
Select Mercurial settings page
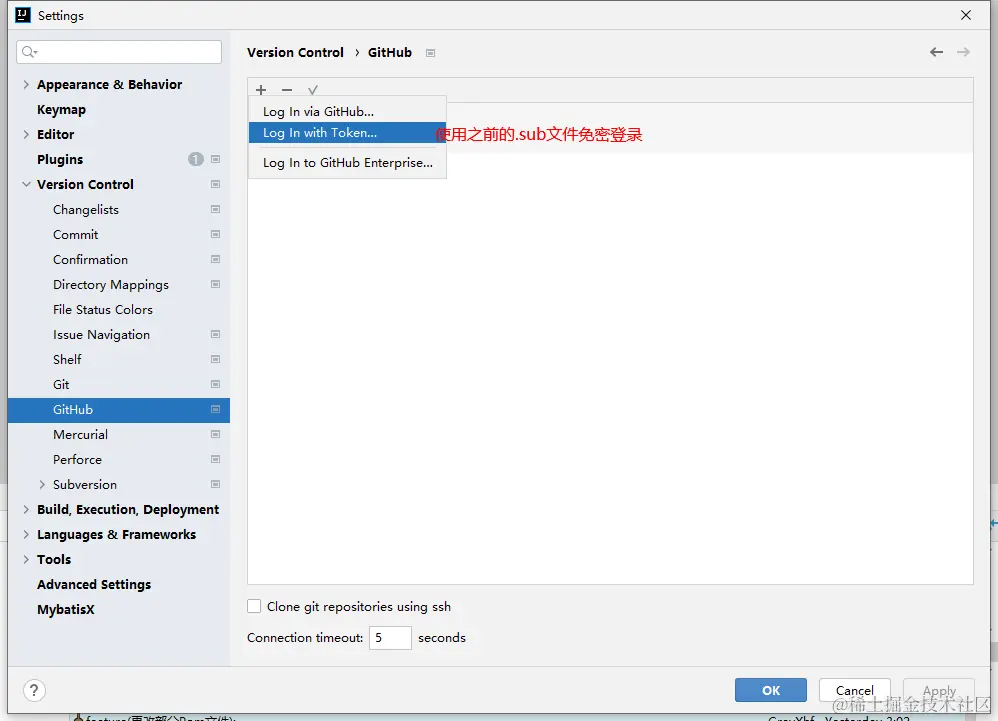(80, 434)
